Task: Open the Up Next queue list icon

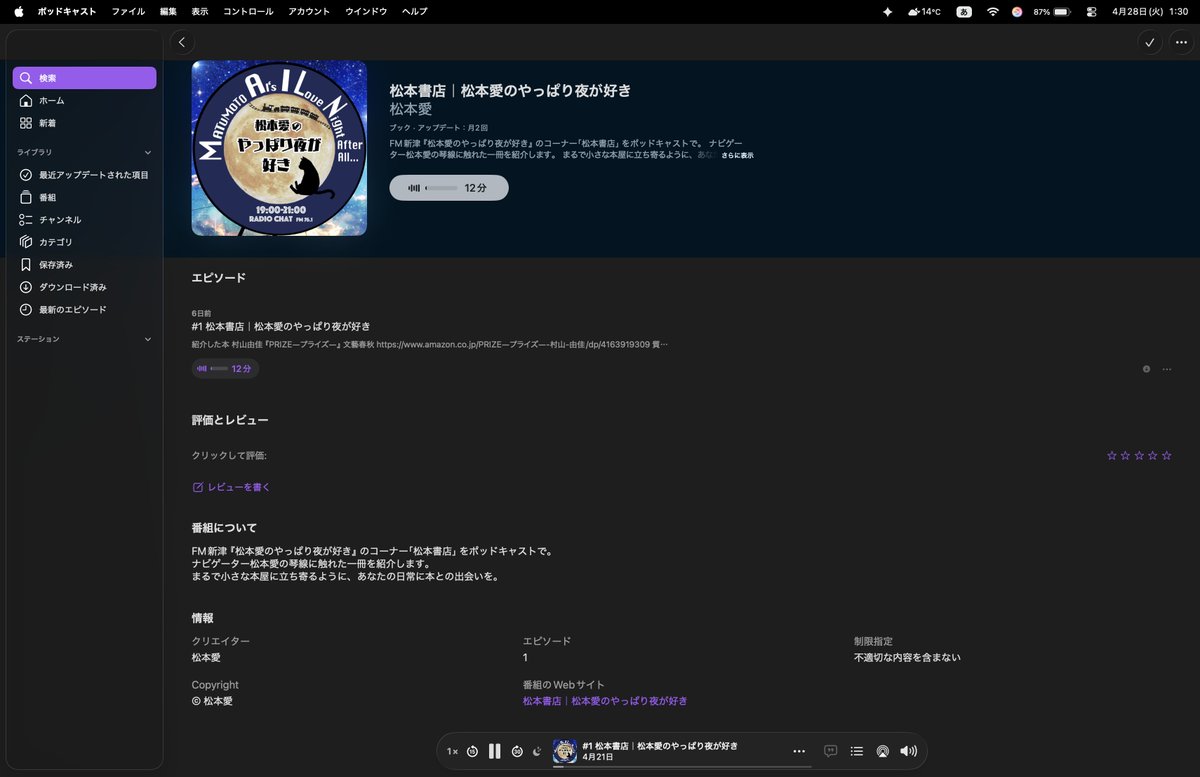Action: (856, 751)
